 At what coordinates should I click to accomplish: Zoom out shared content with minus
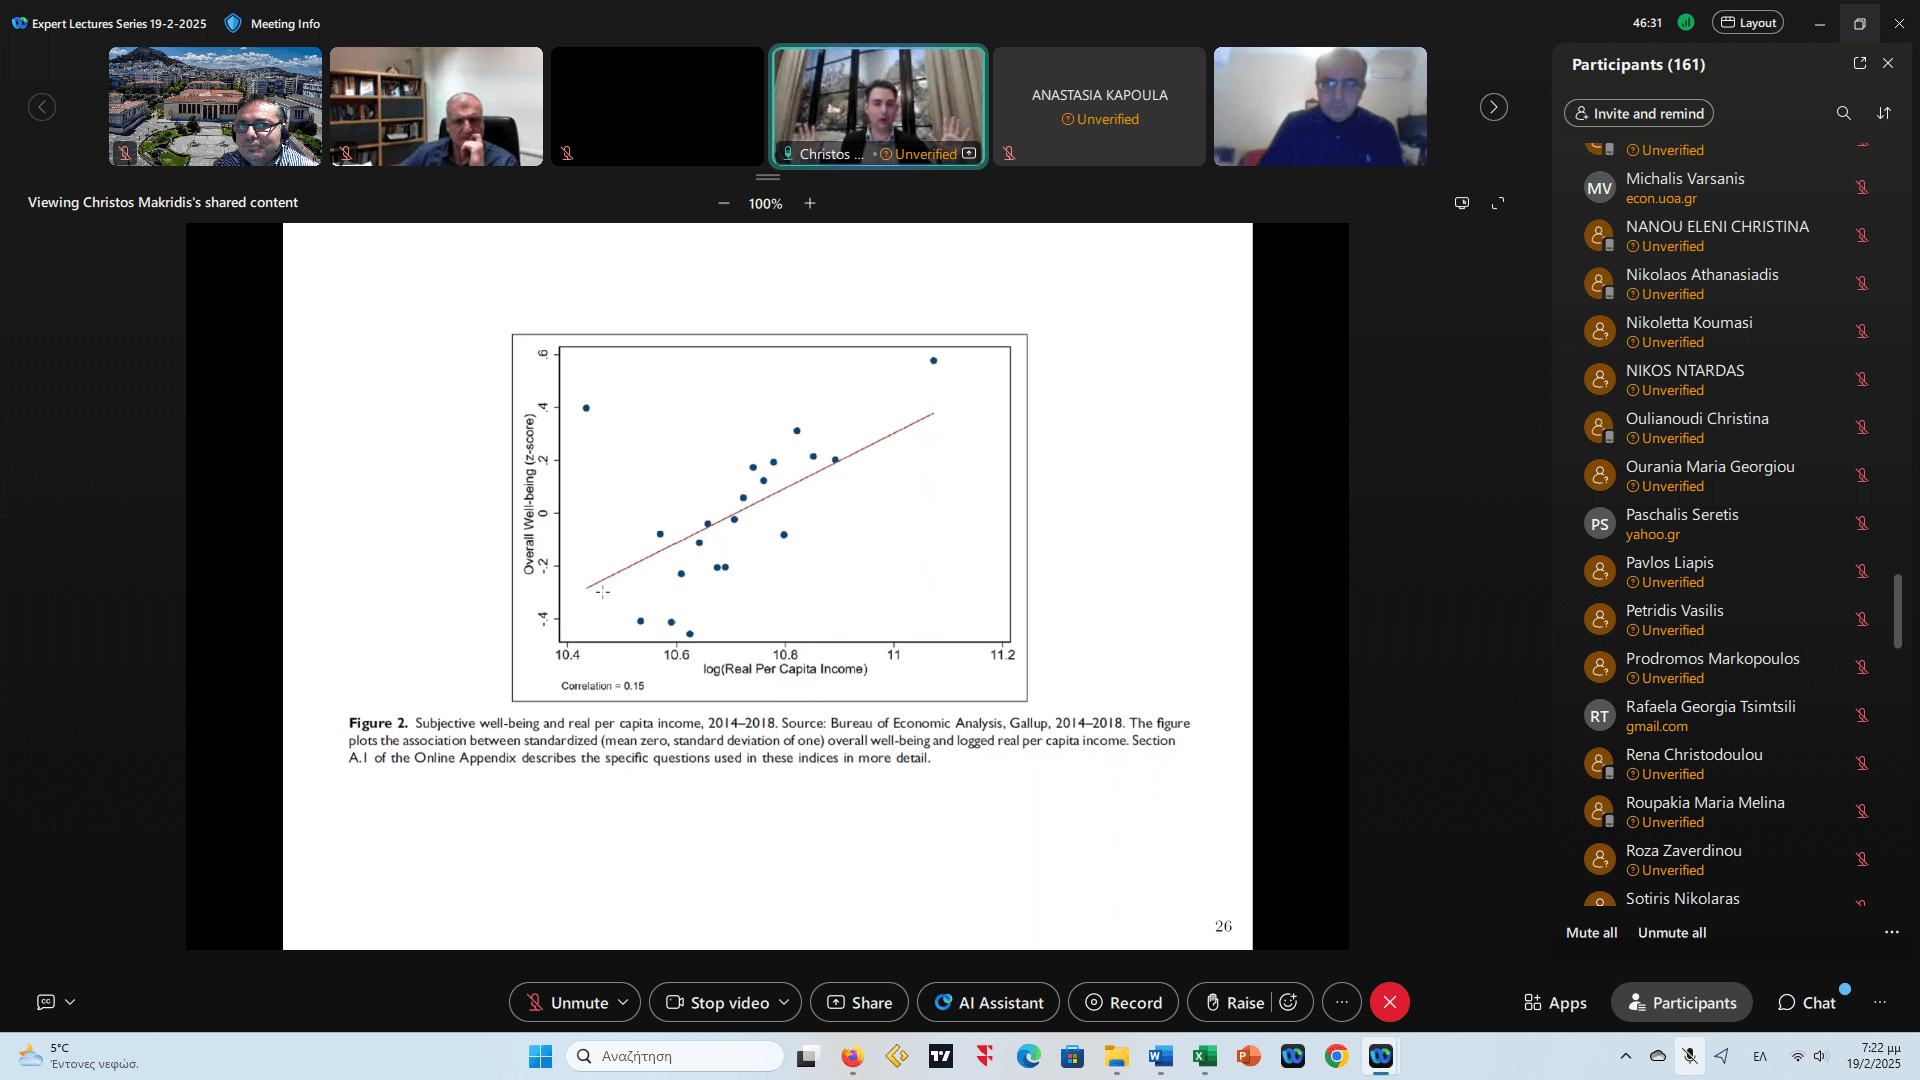point(724,203)
